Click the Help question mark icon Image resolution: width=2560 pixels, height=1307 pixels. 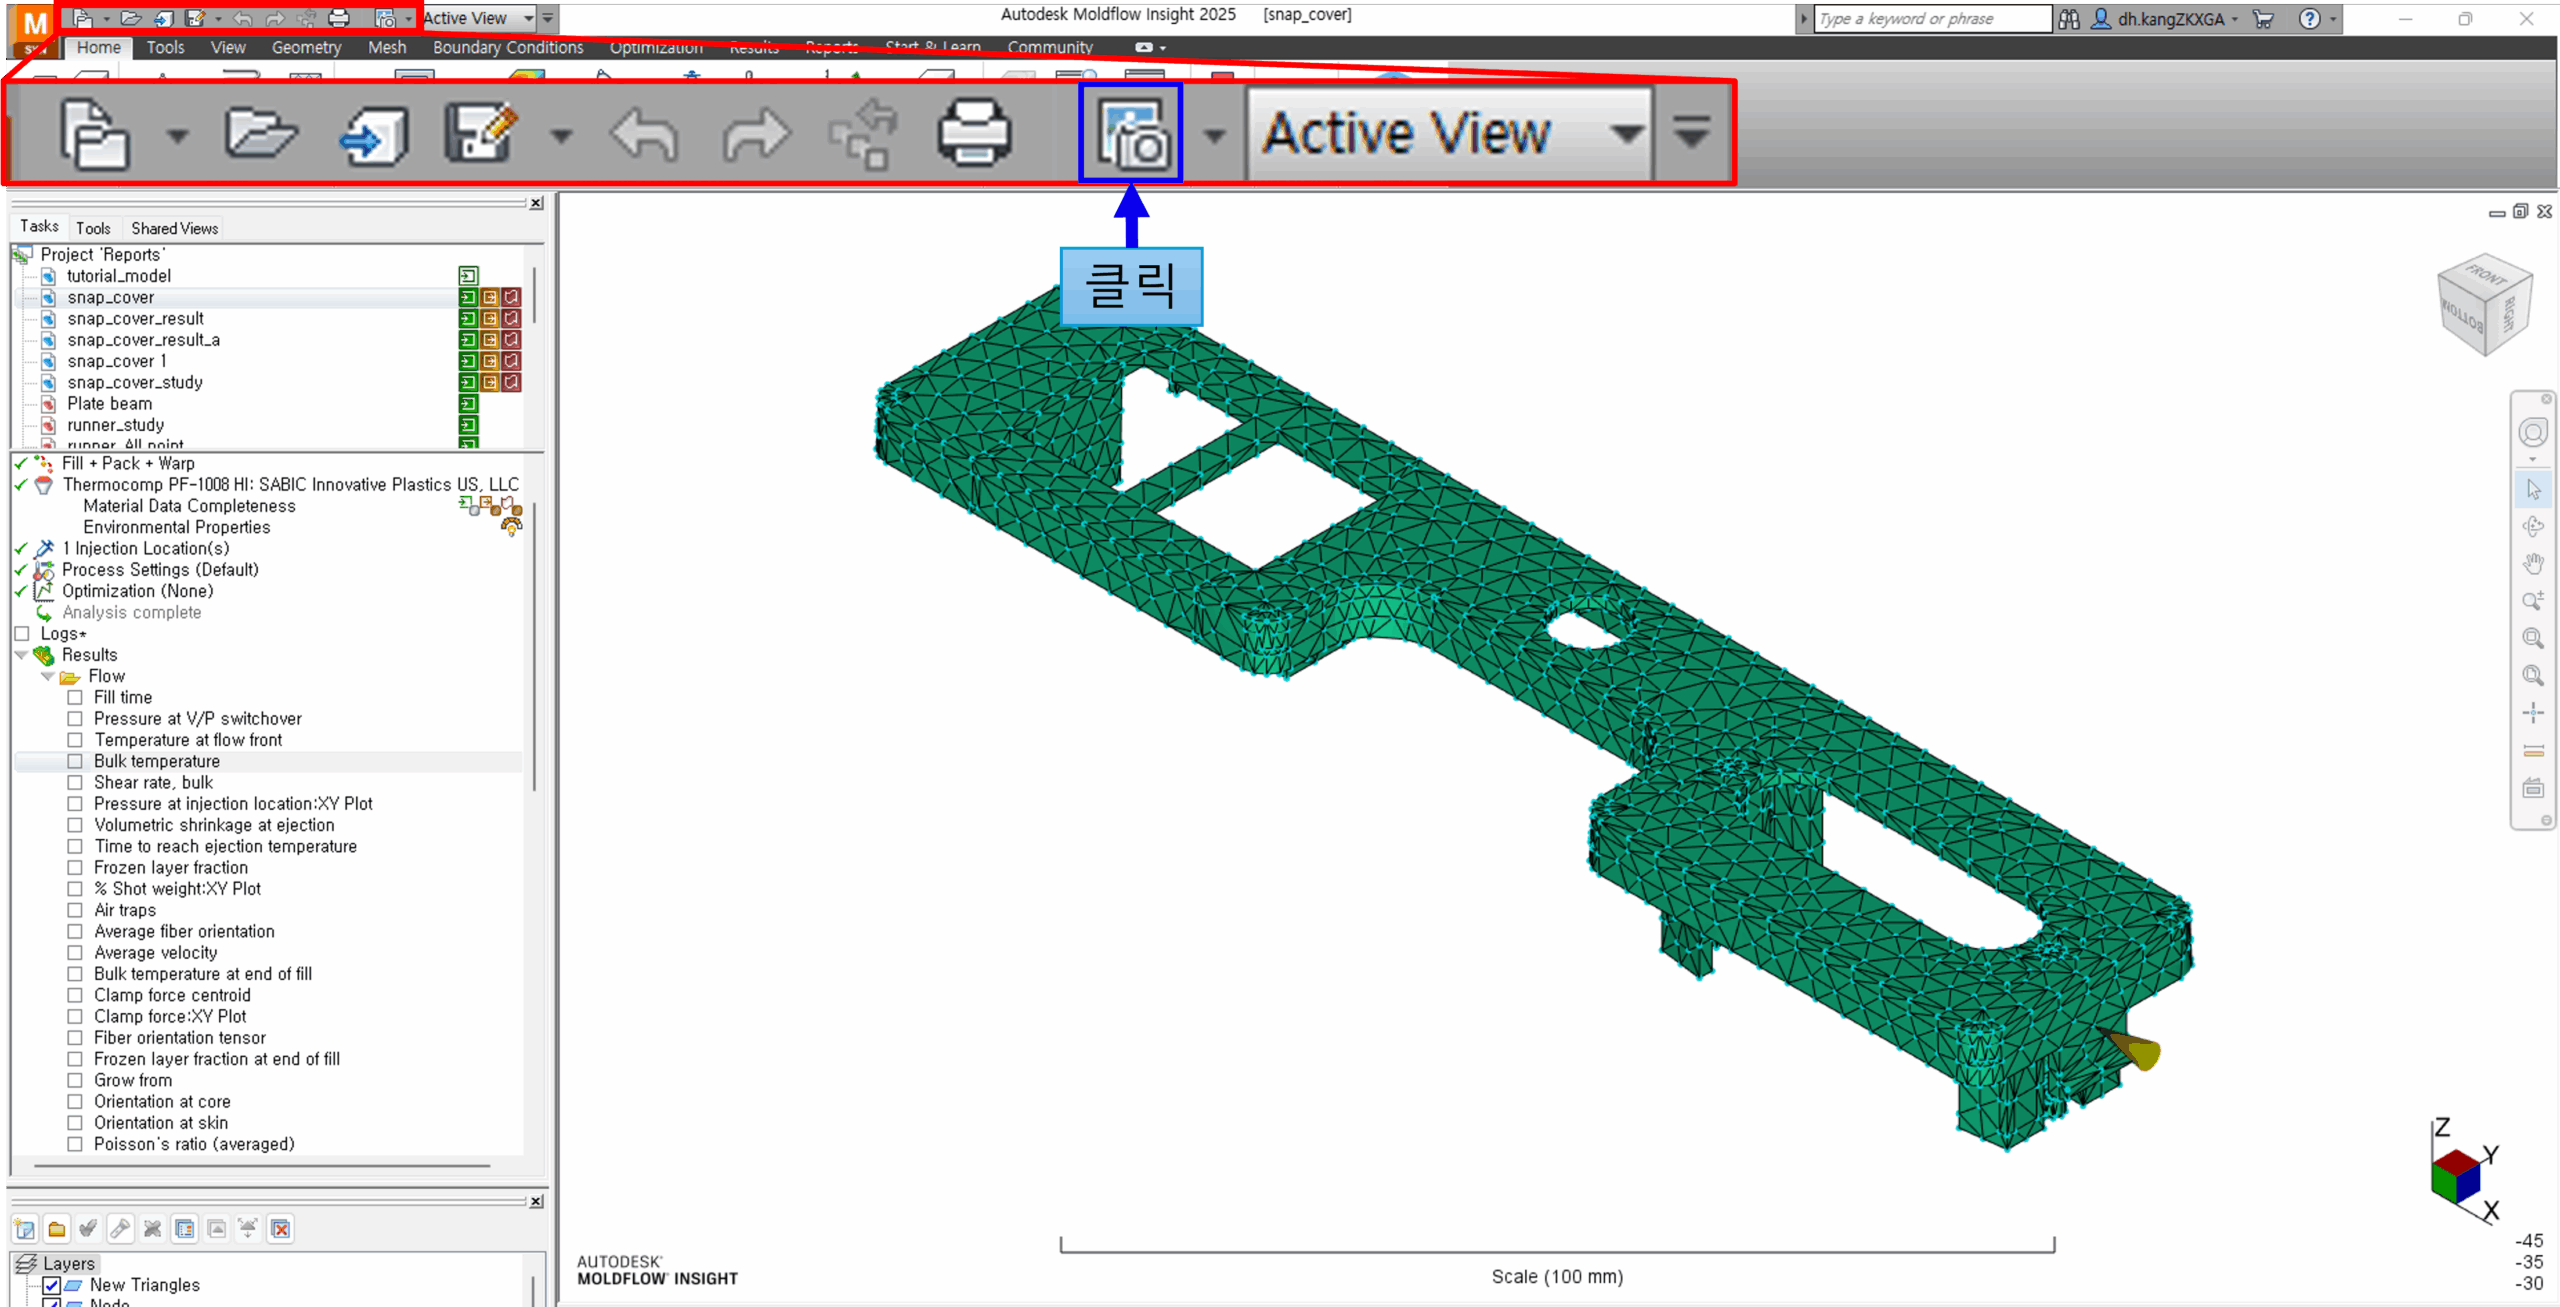pos(2309,19)
